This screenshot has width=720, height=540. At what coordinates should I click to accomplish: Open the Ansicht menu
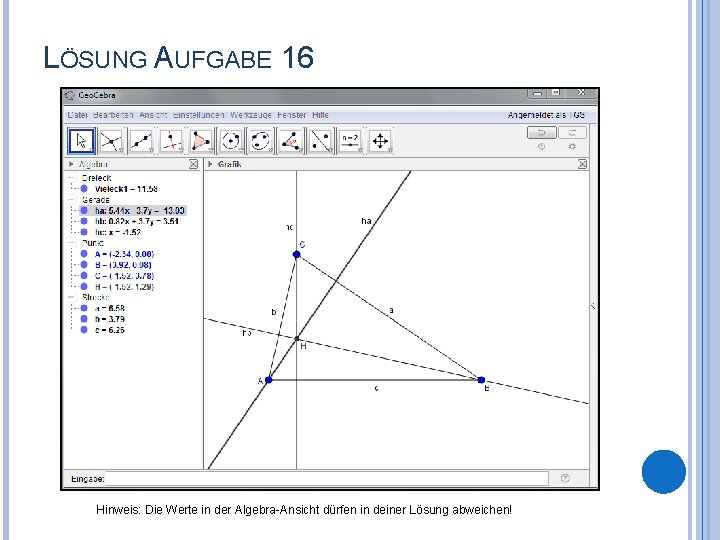[153, 115]
